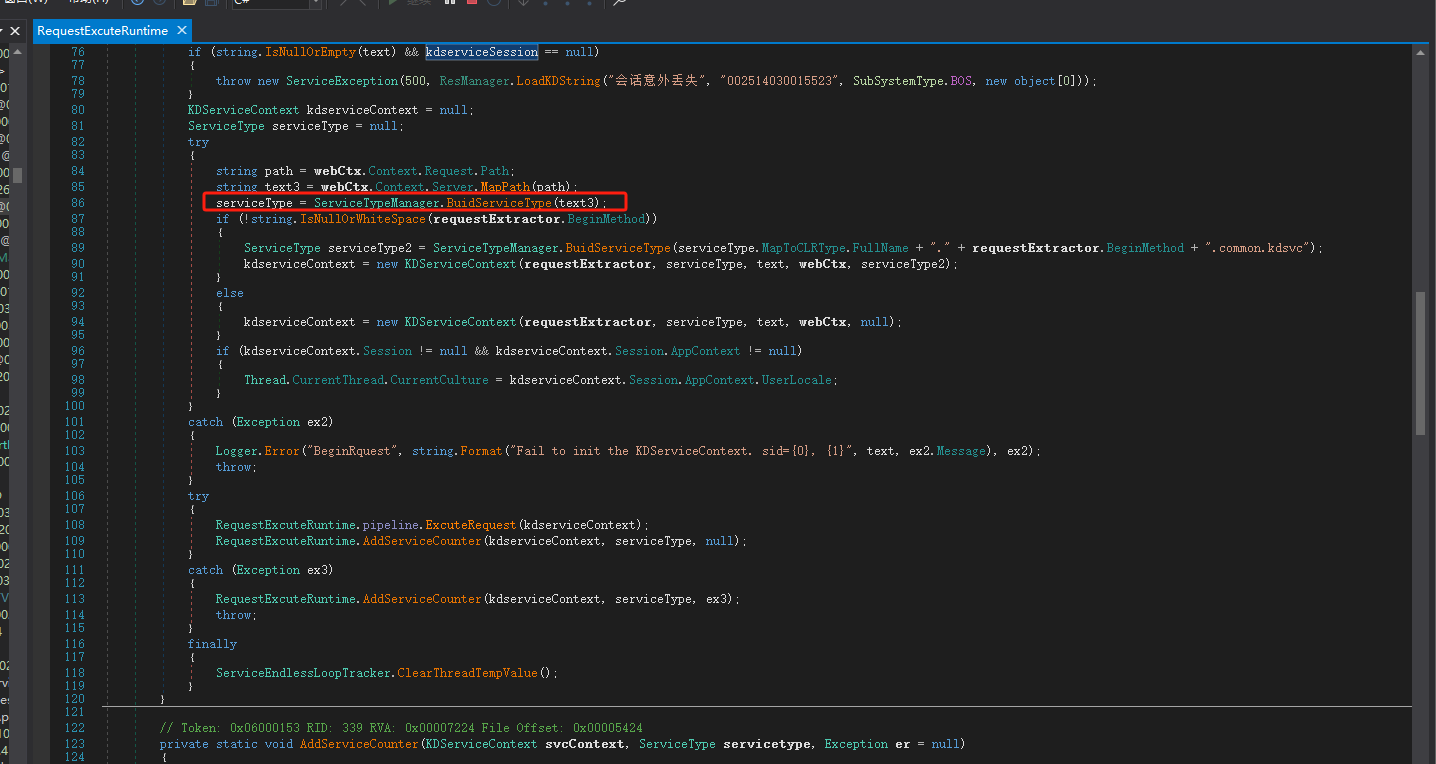Close the left assembly panel
1436x764 pixels.
[x=15, y=31]
